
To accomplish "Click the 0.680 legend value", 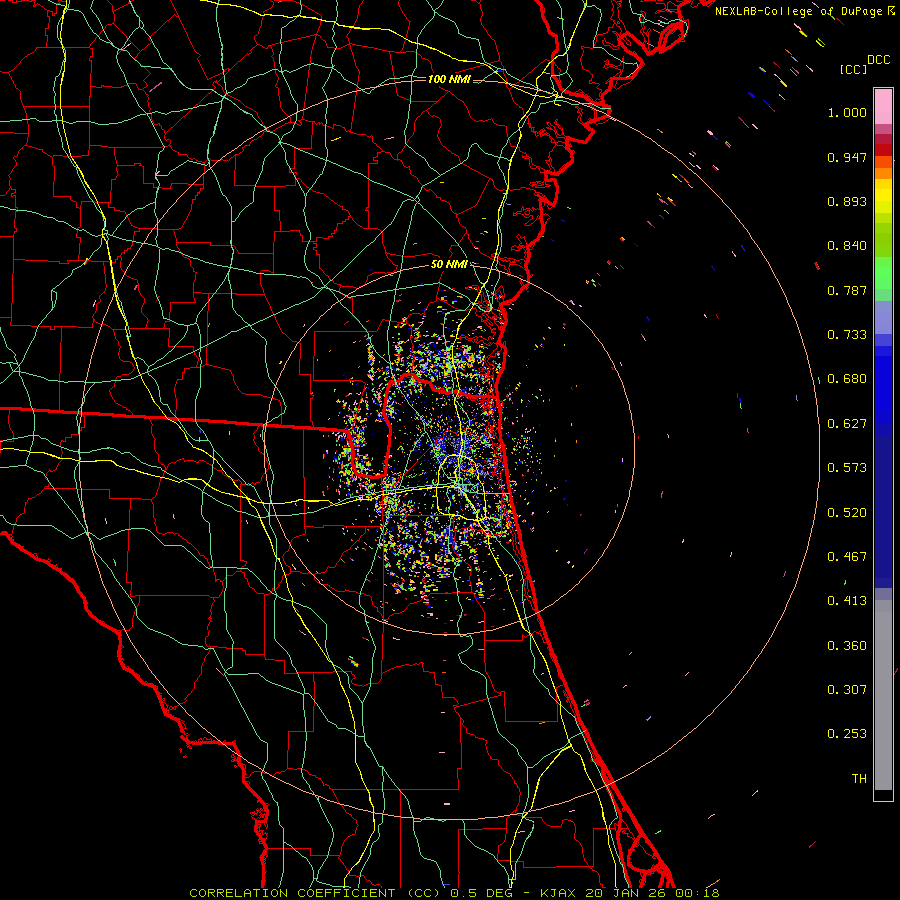I will tap(847, 379).
